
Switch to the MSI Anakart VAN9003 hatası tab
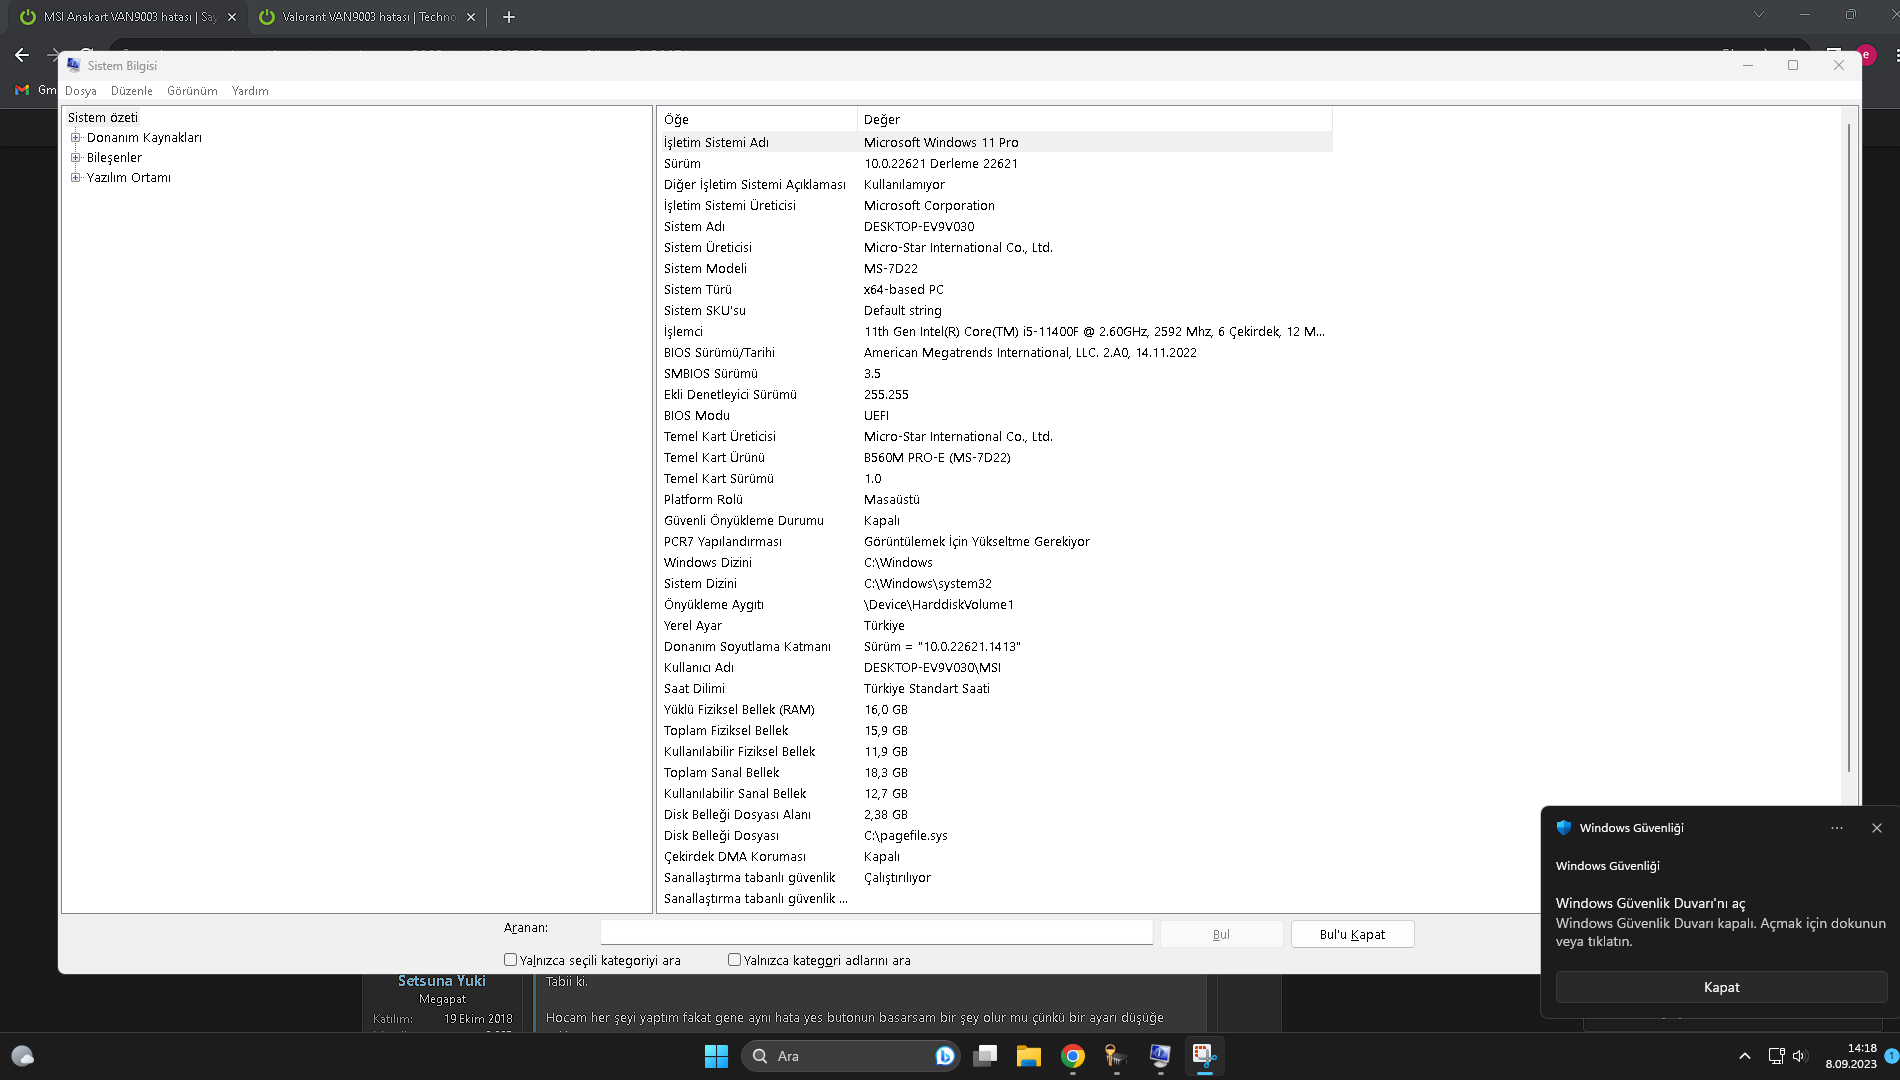tap(127, 17)
